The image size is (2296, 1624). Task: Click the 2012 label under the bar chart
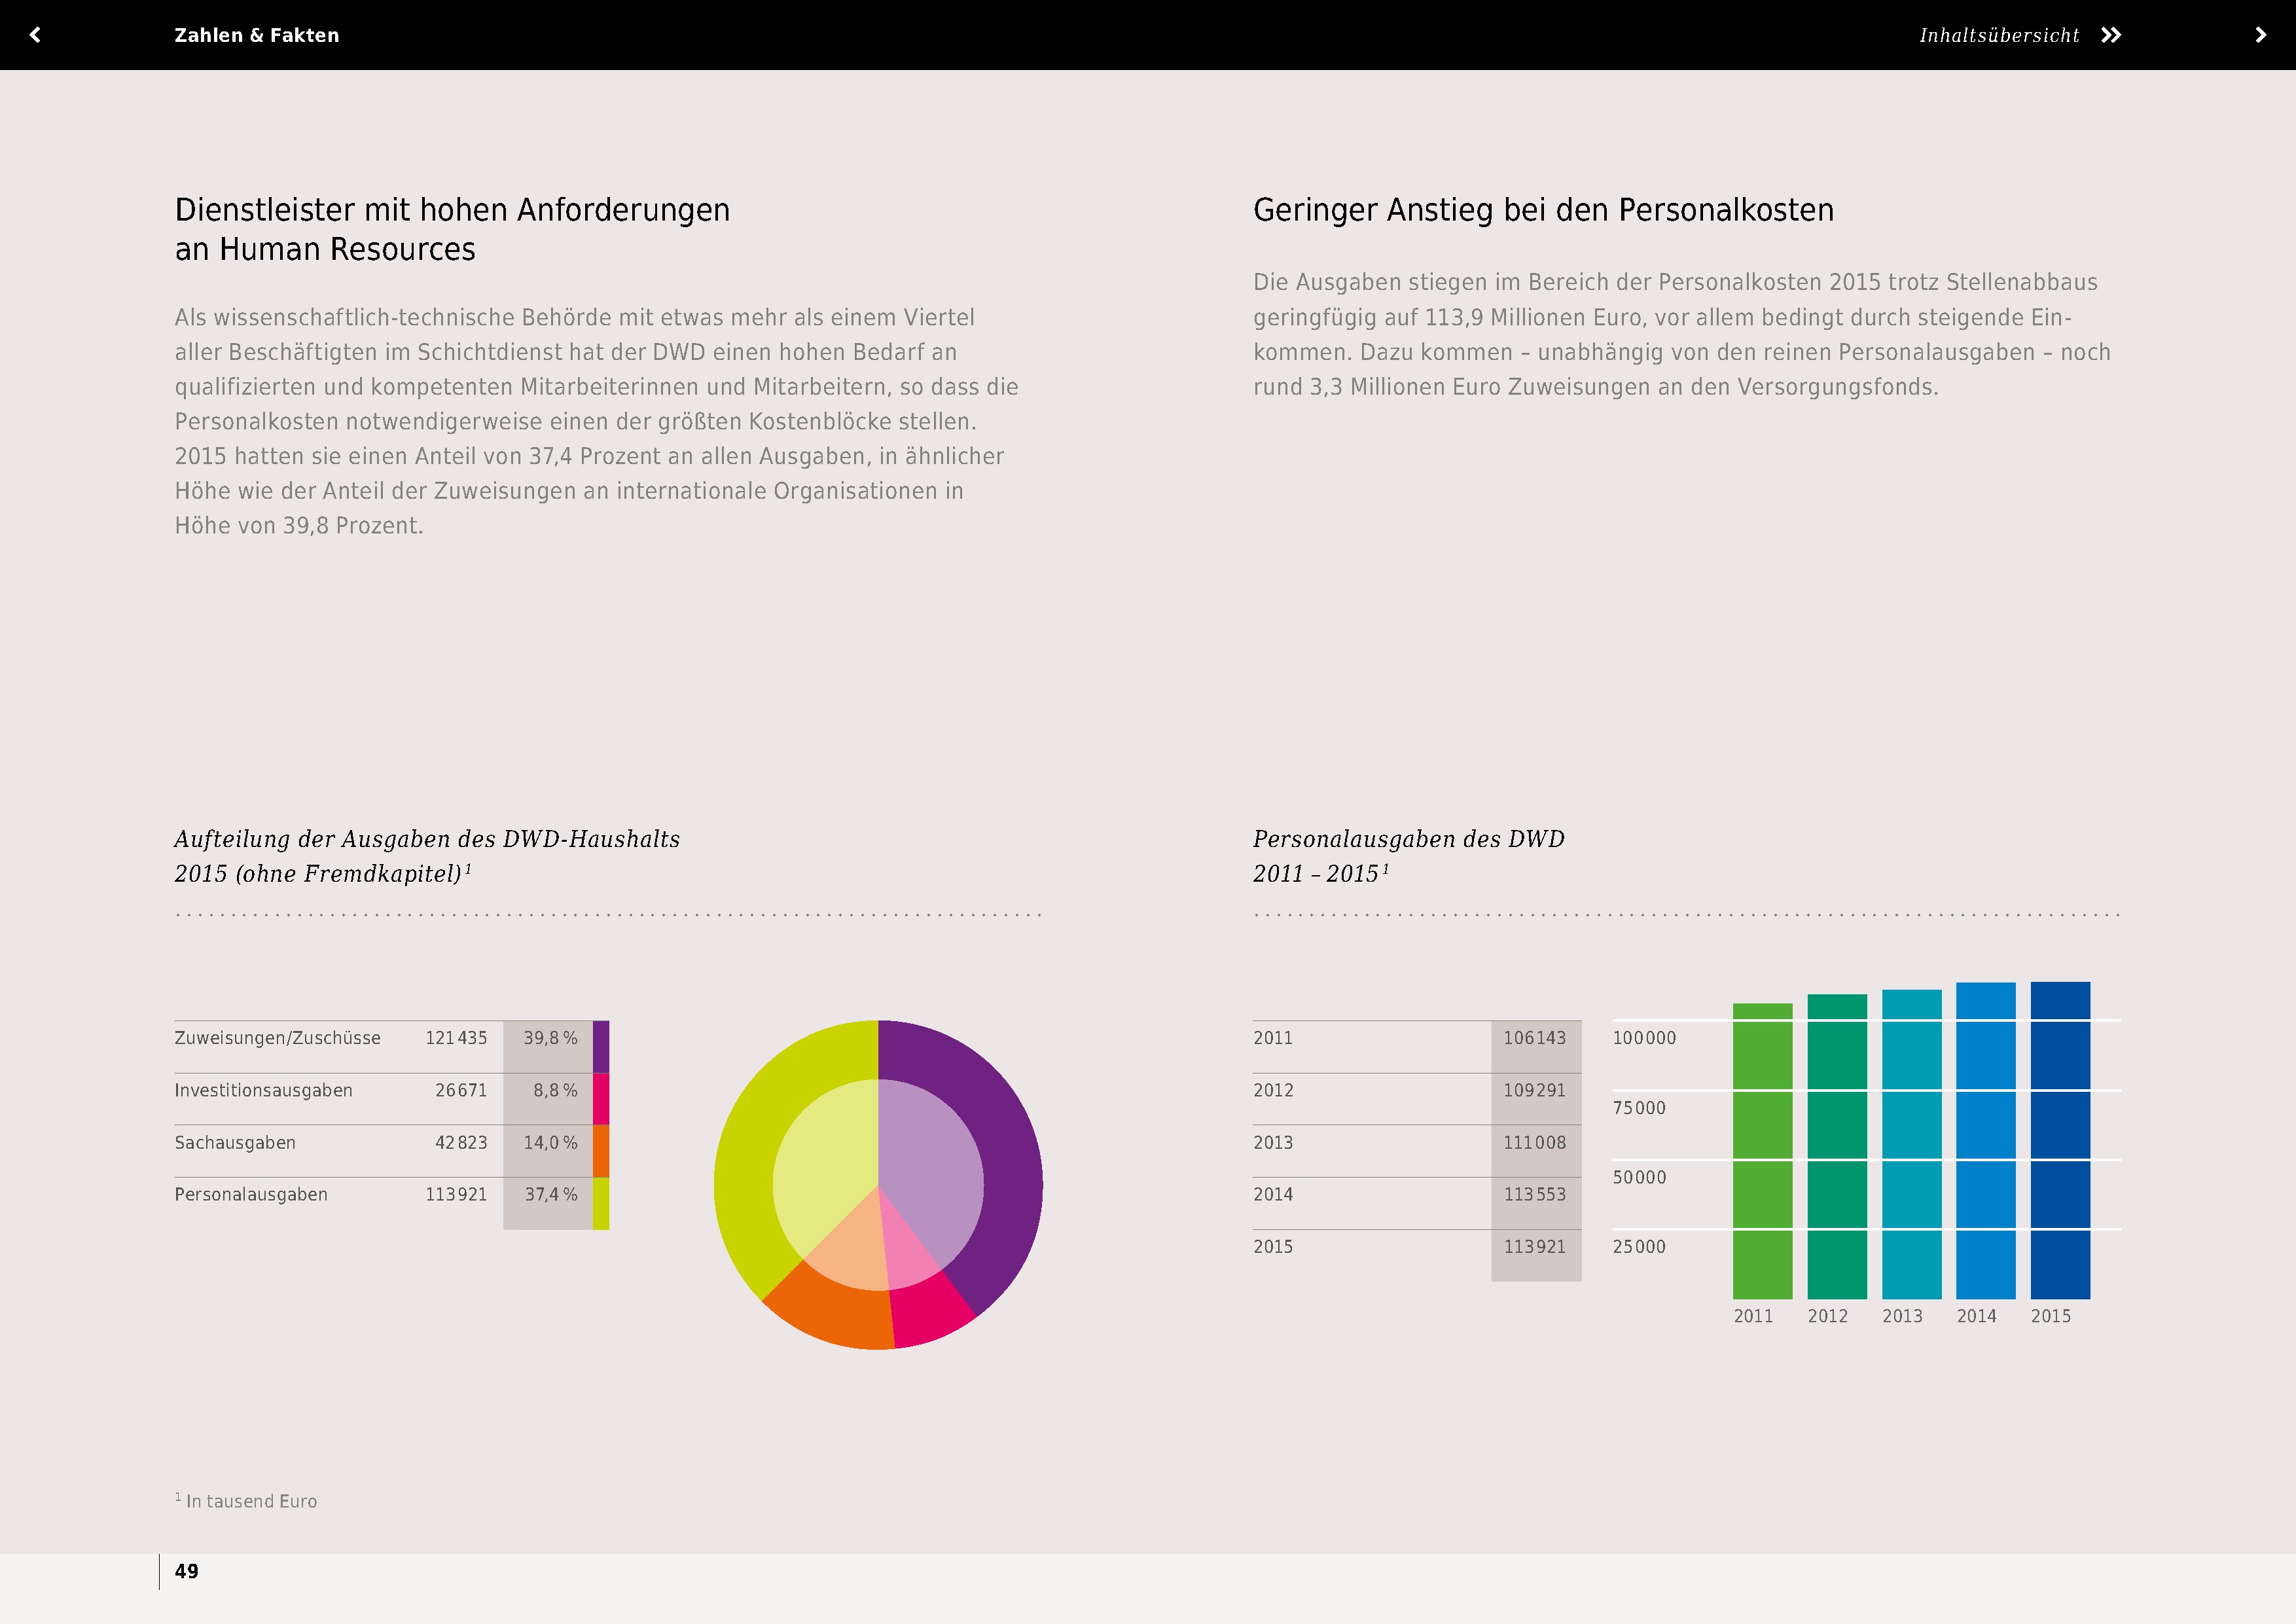(x=1827, y=1316)
